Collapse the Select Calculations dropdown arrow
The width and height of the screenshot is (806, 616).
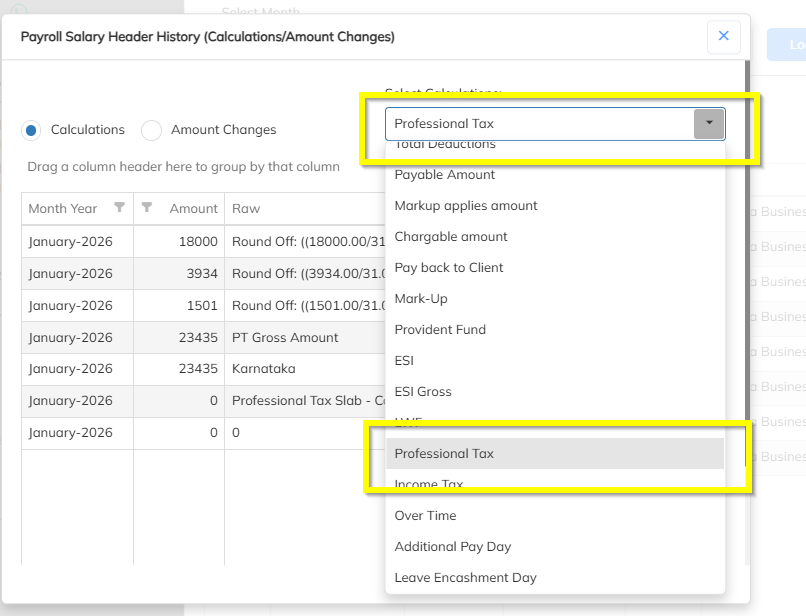[x=708, y=124]
